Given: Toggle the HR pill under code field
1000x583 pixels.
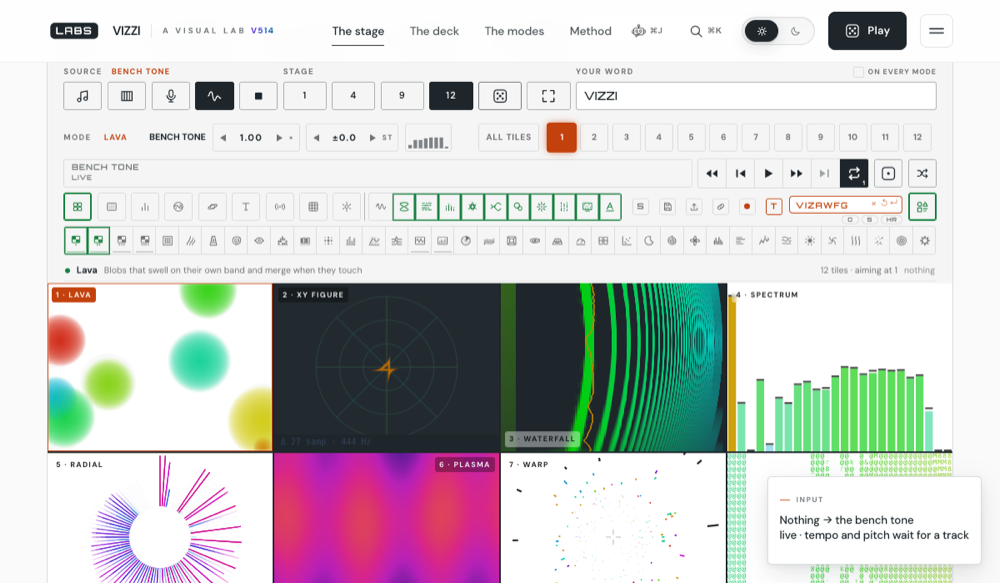Looking at the screenshot, I should click(891, 219).
